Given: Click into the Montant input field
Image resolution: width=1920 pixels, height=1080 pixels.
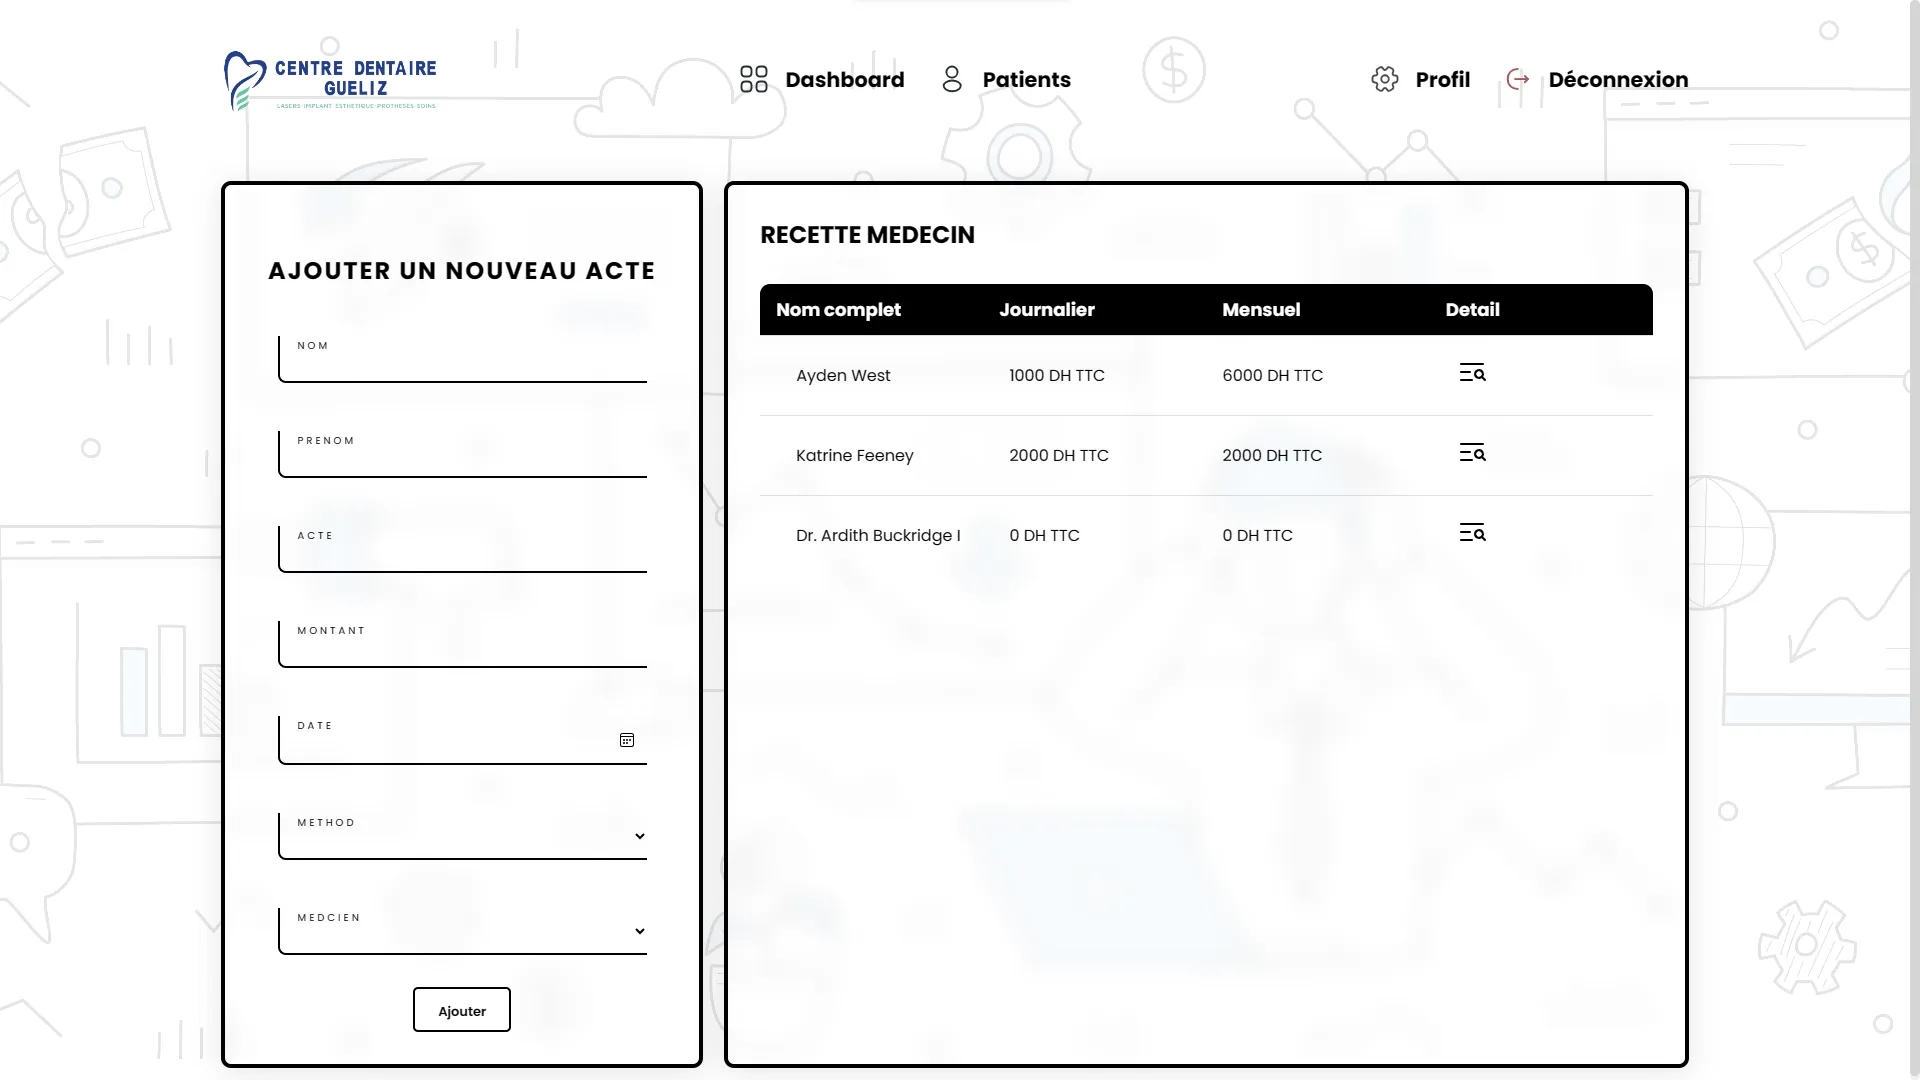Looking at the screenshot, I should [x=462, y=649].
